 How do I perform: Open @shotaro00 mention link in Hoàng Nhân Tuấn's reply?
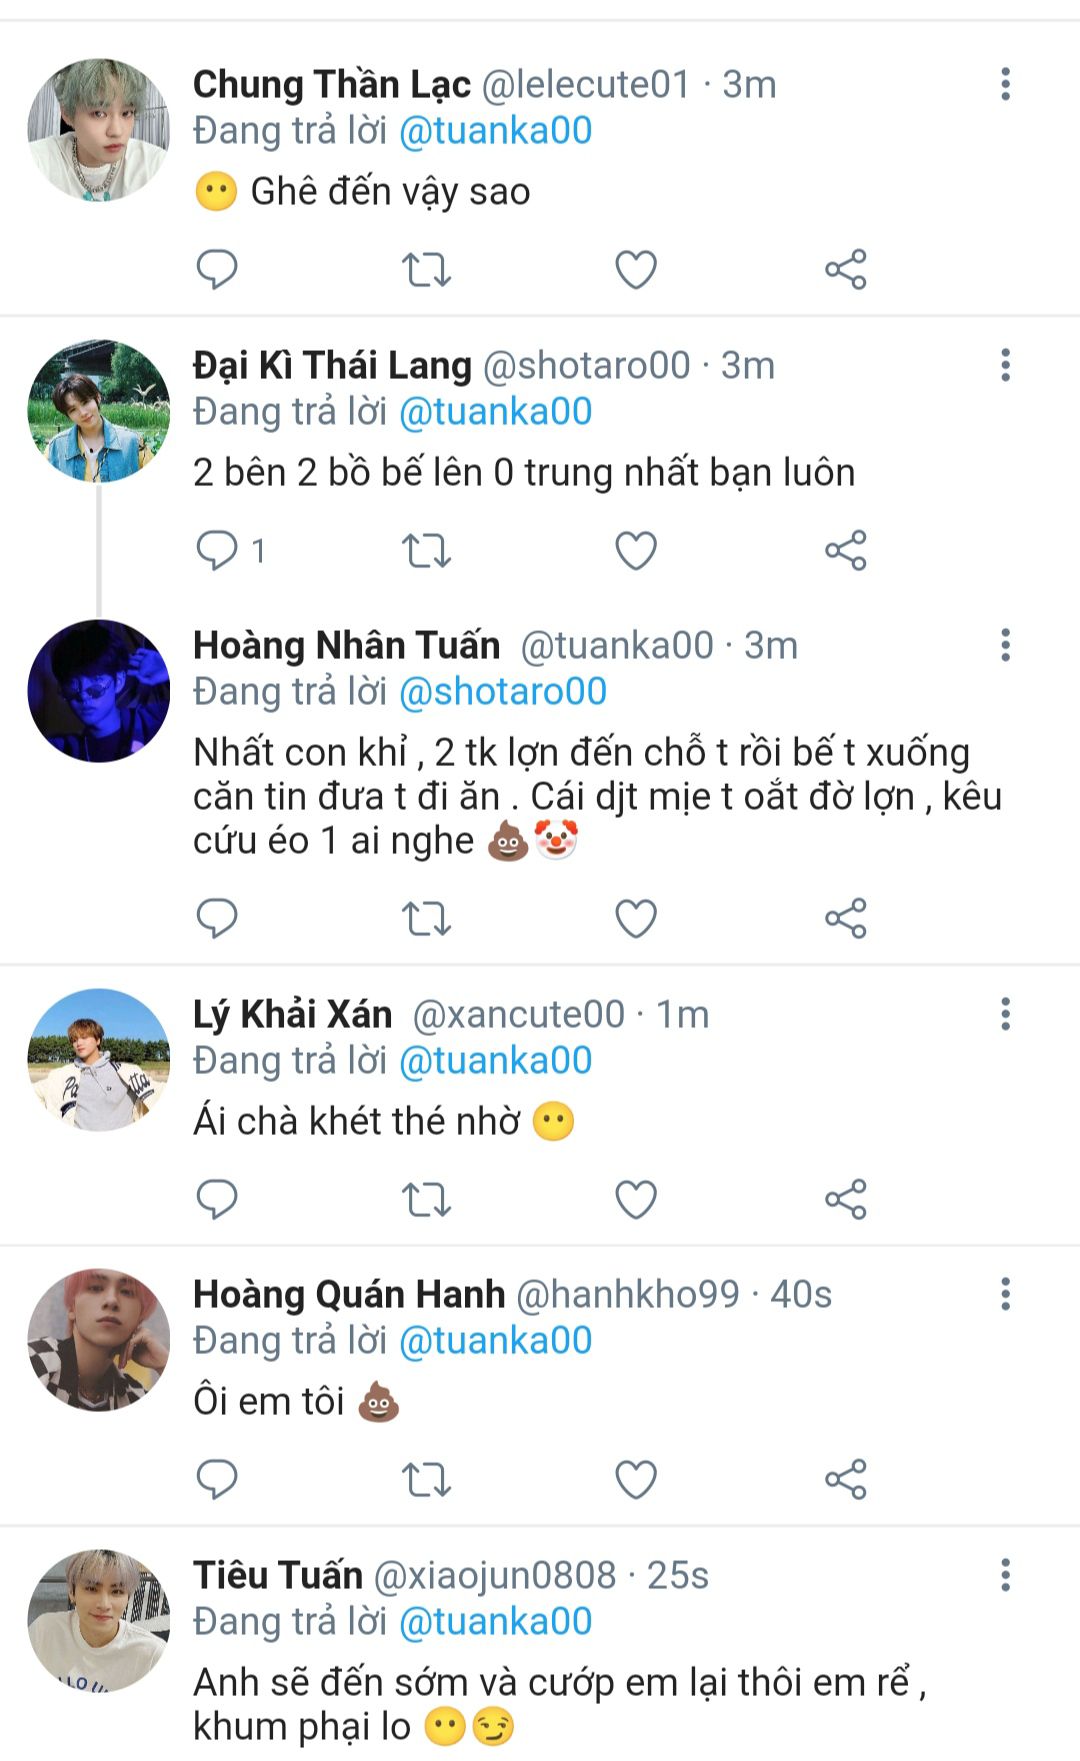click(503, 691)
